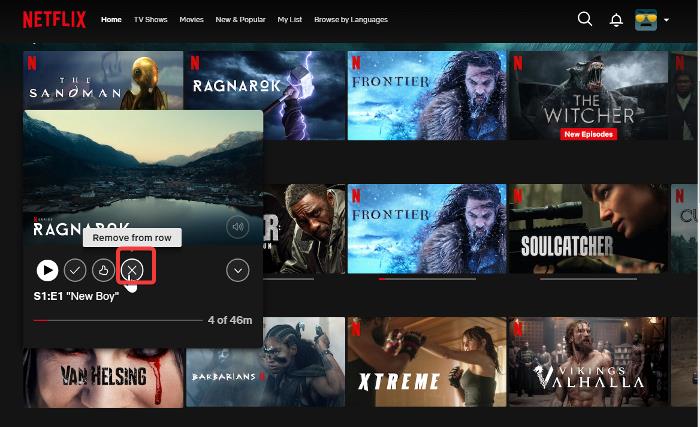This screenshot has height=427, width=700.
Task: Open the second row Frontier thumbnail
Action: pyautogui.click(x=427, y=229)
